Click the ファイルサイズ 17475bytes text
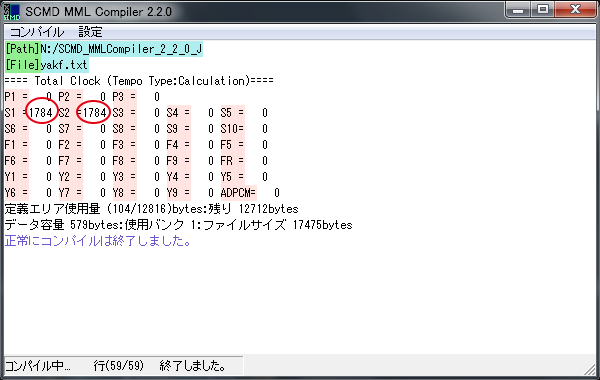 pos(278,225)
